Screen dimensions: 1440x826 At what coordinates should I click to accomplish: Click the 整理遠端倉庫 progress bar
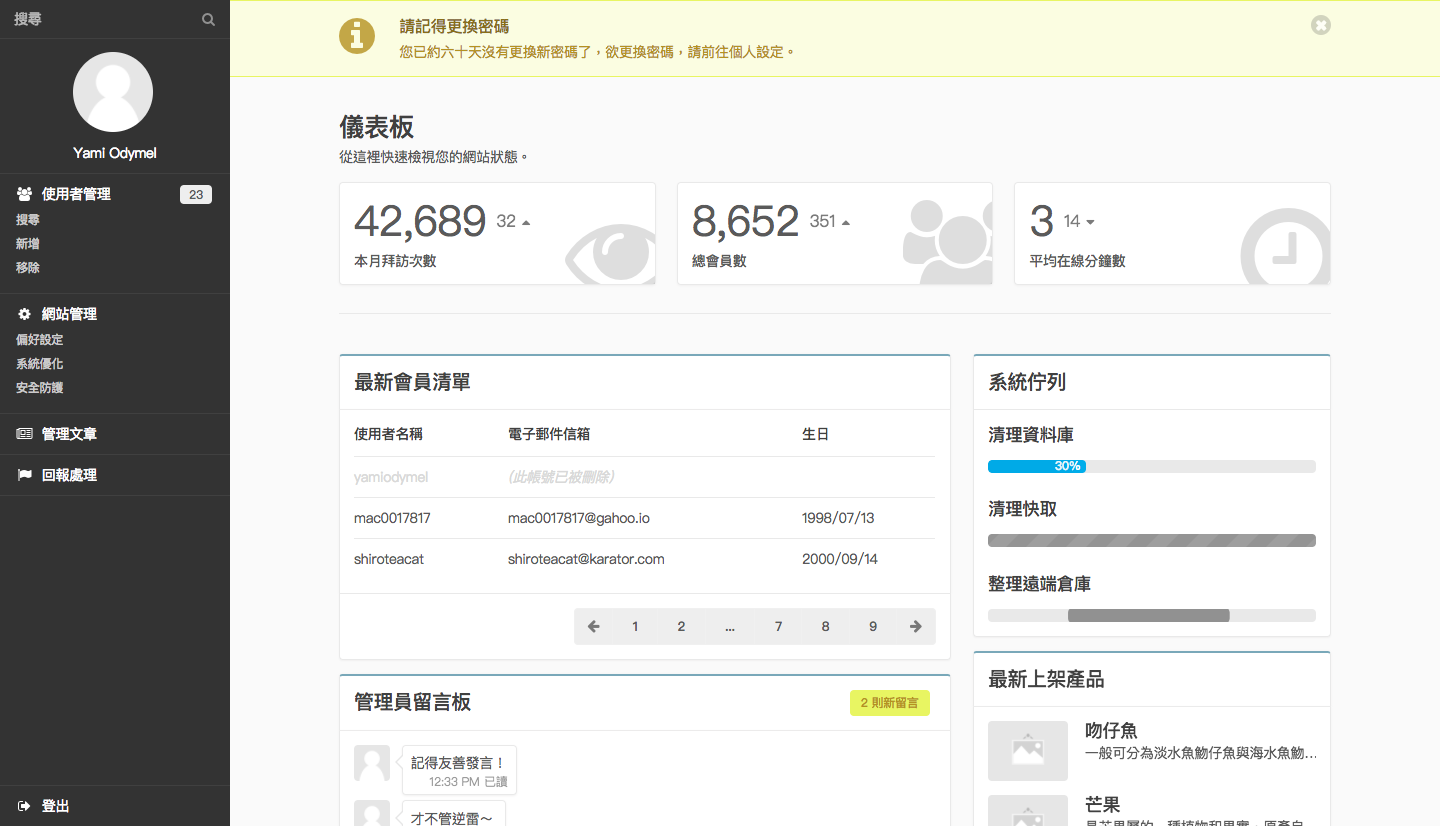1152,615
